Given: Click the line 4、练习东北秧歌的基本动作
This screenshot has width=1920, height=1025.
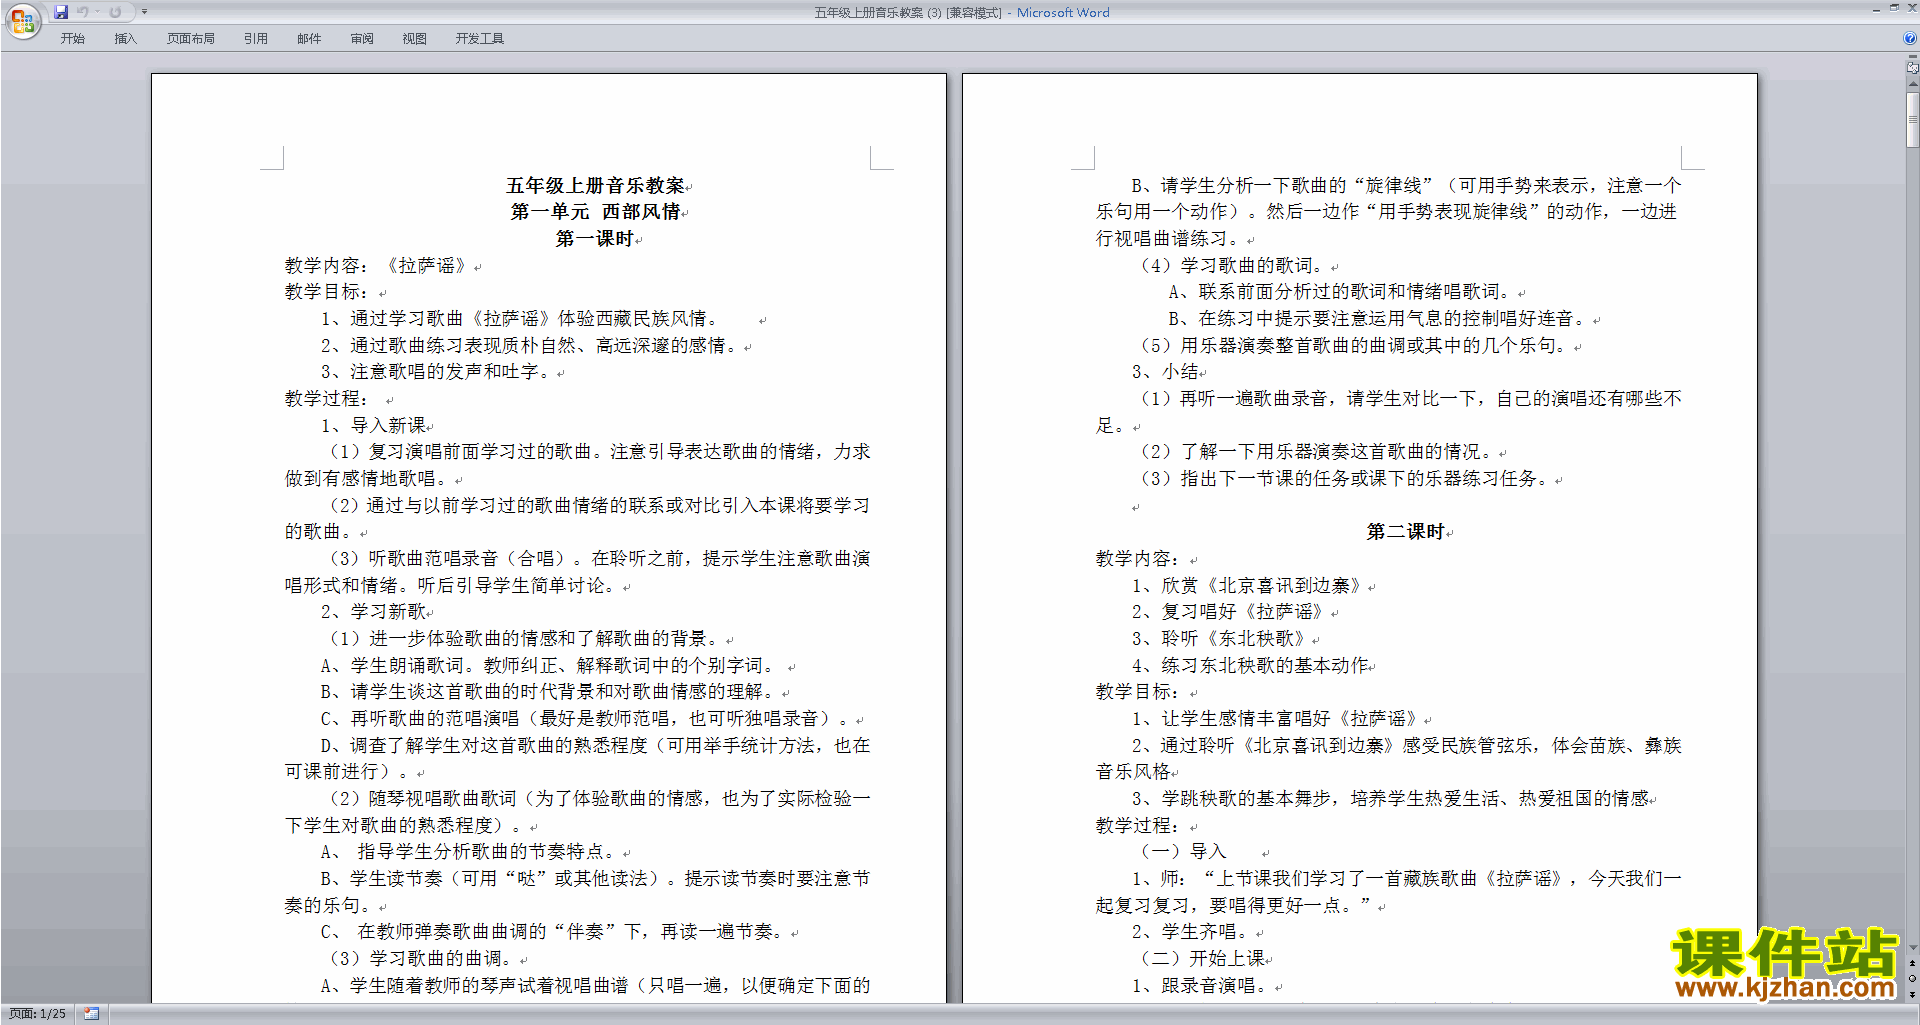Looking at the screenshot, I should [1250, 665].
